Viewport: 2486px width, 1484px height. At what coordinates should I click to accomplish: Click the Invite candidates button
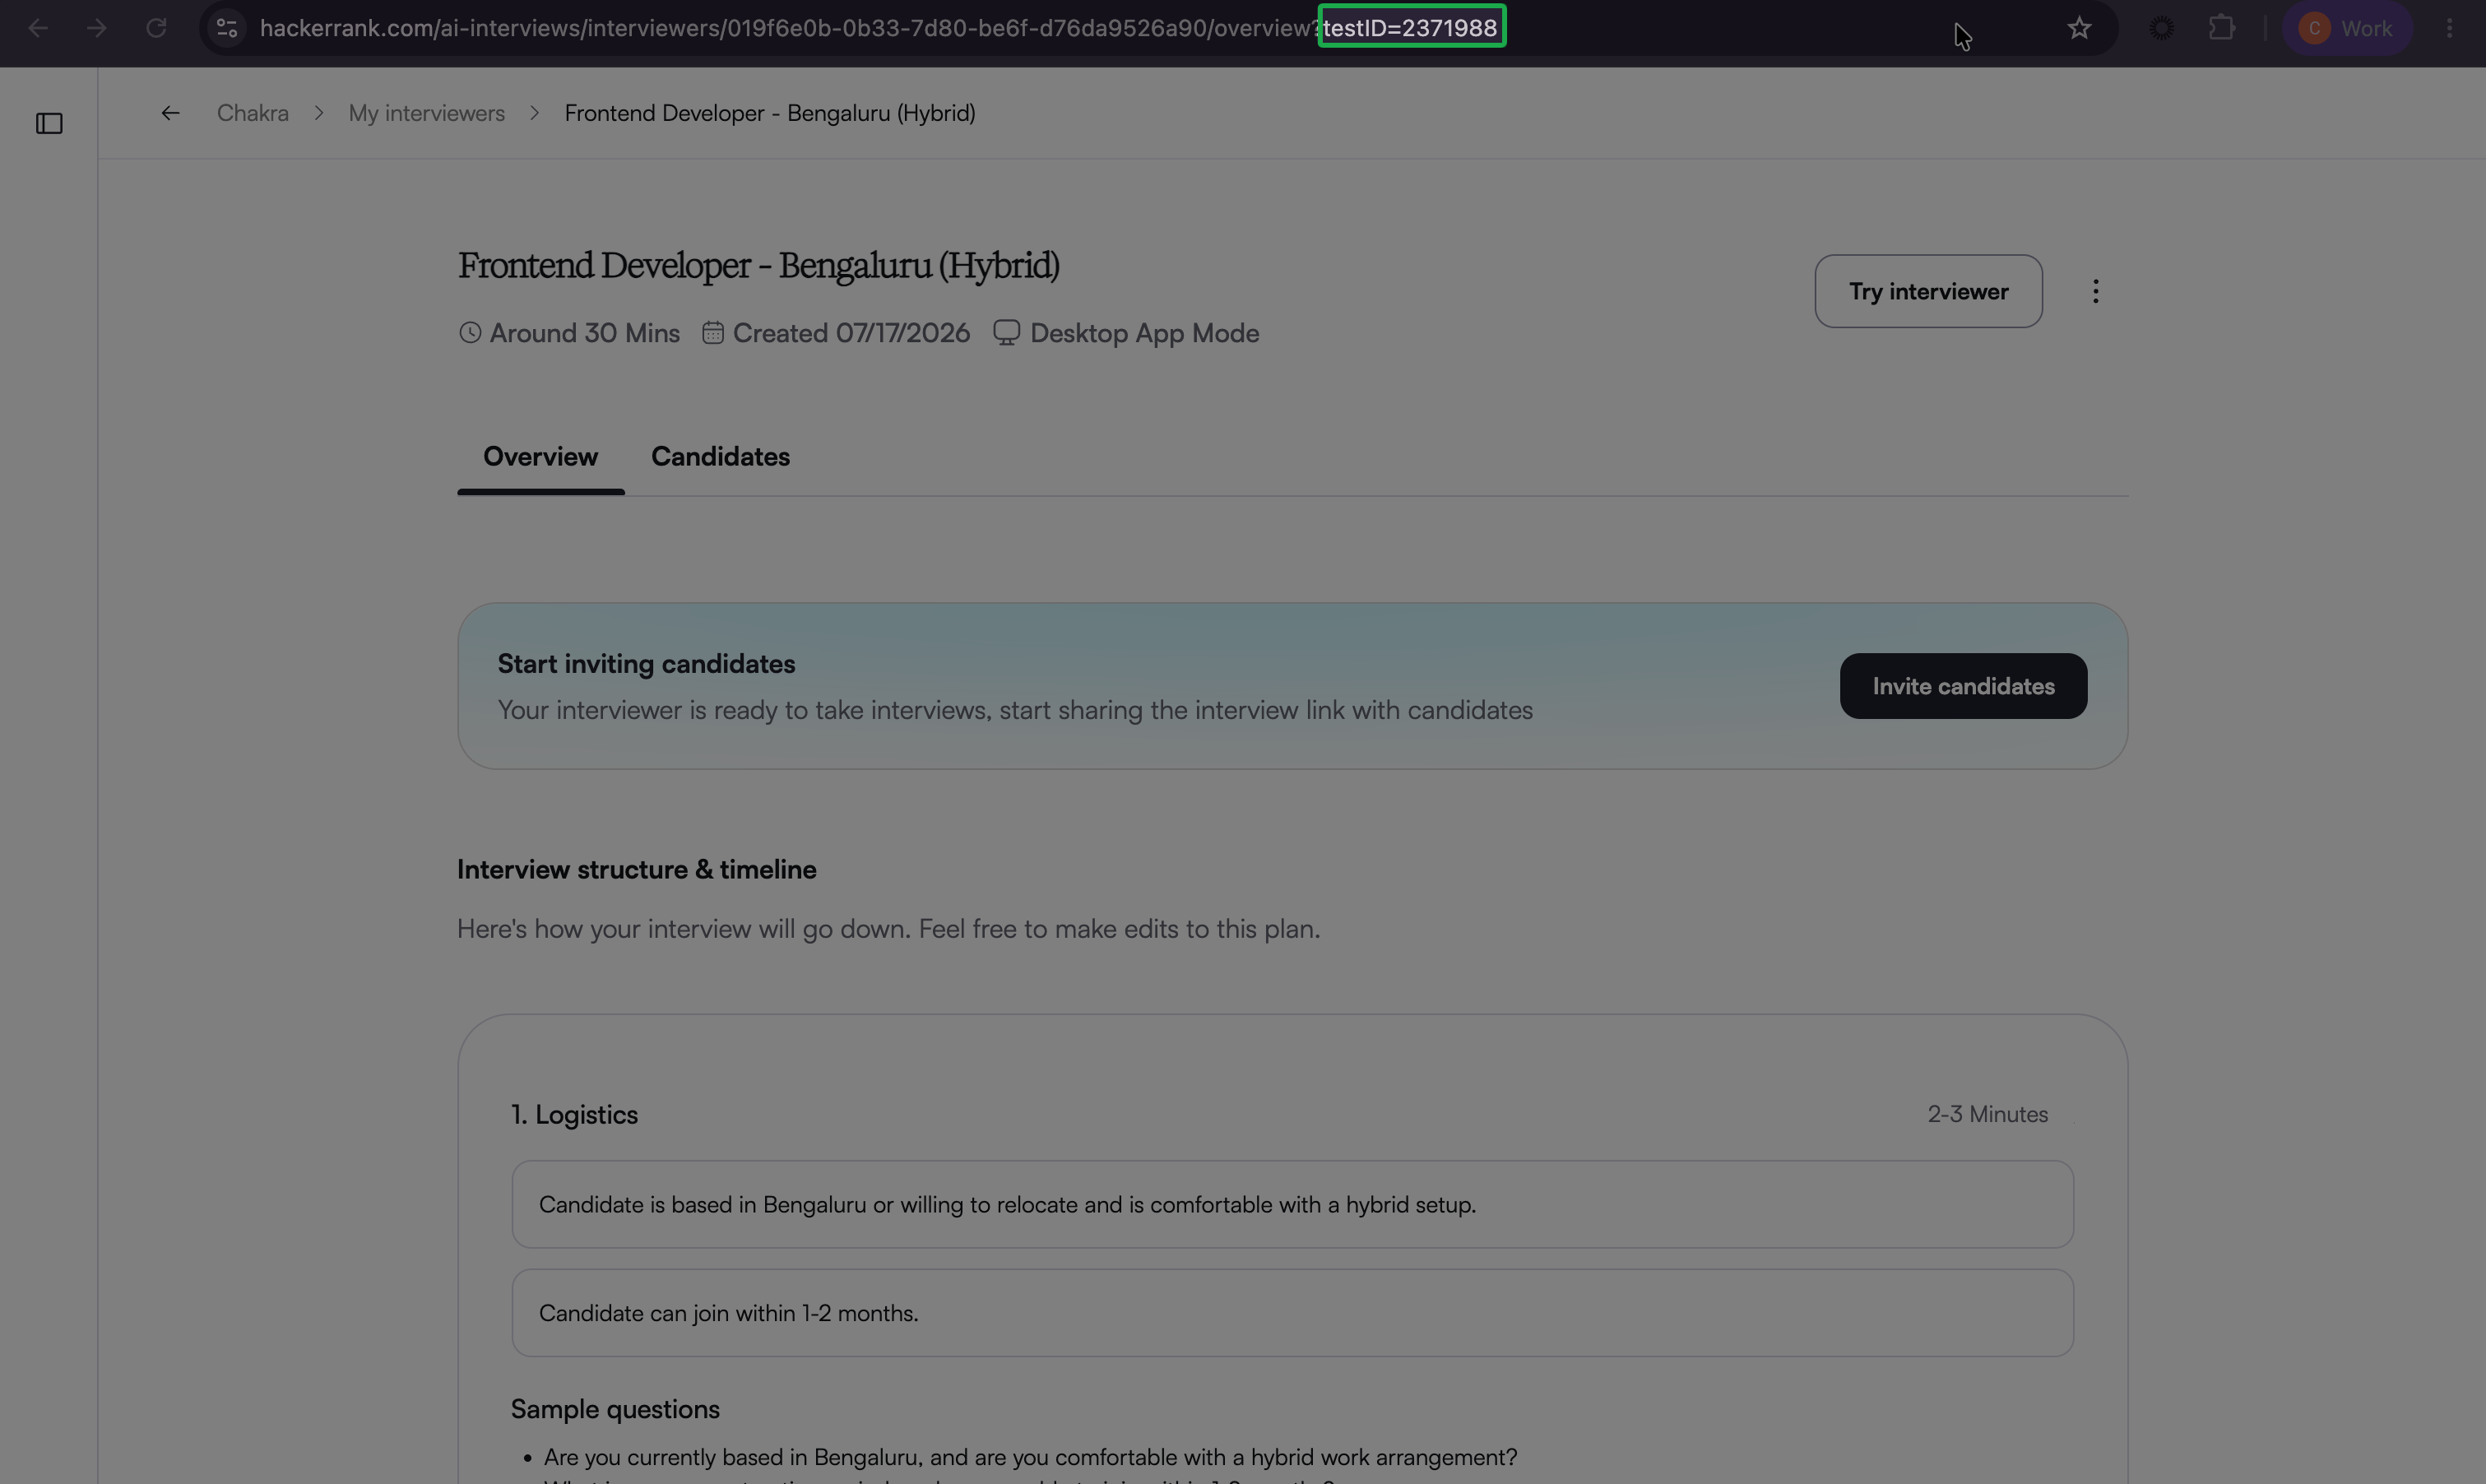[1963, 686]
